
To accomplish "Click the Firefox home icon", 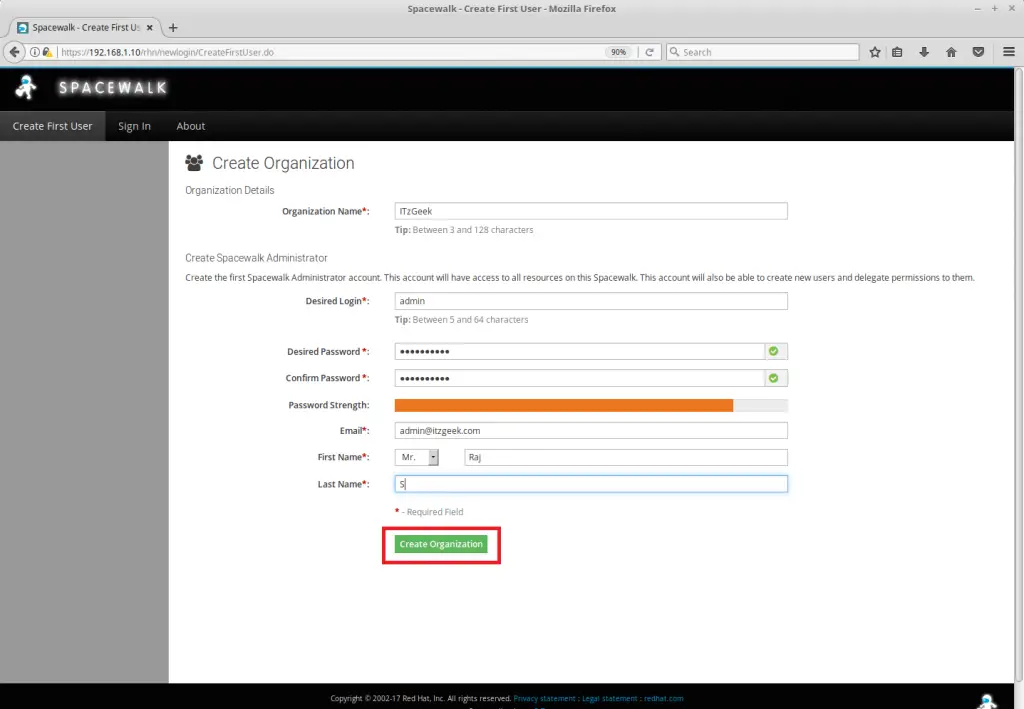I will coord(951,52).
